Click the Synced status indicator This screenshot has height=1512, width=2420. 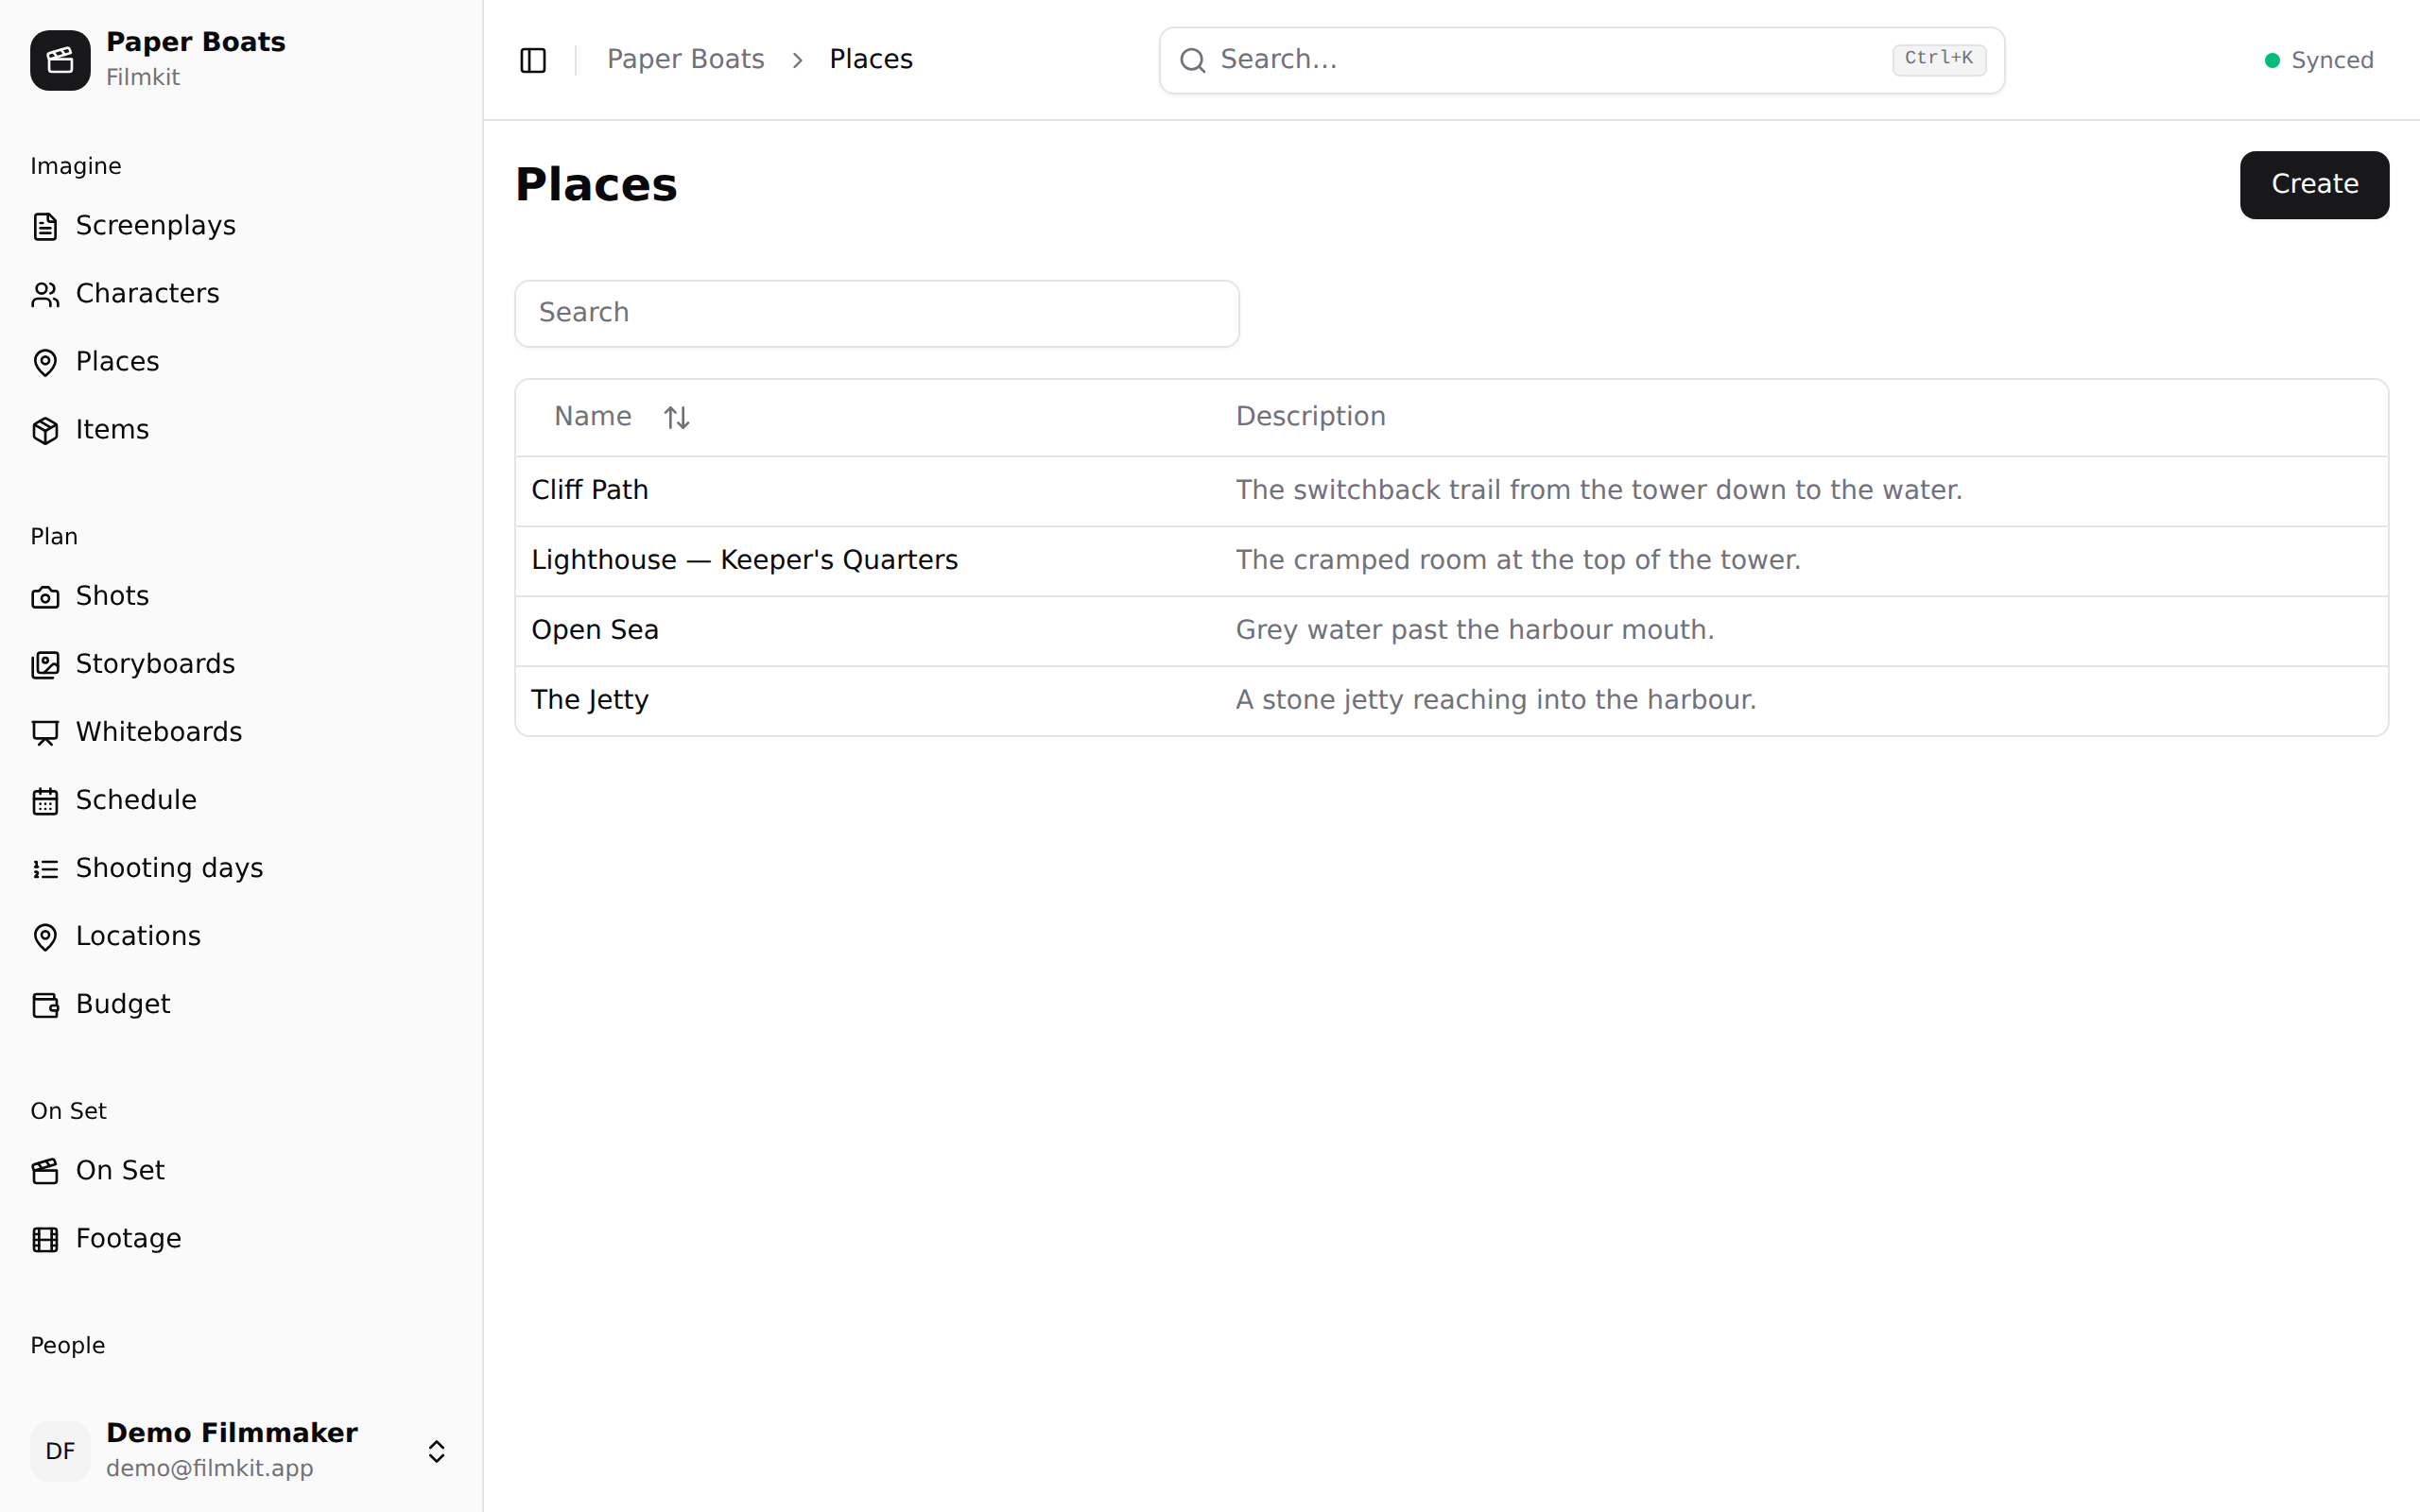[x=2318, y=60]
